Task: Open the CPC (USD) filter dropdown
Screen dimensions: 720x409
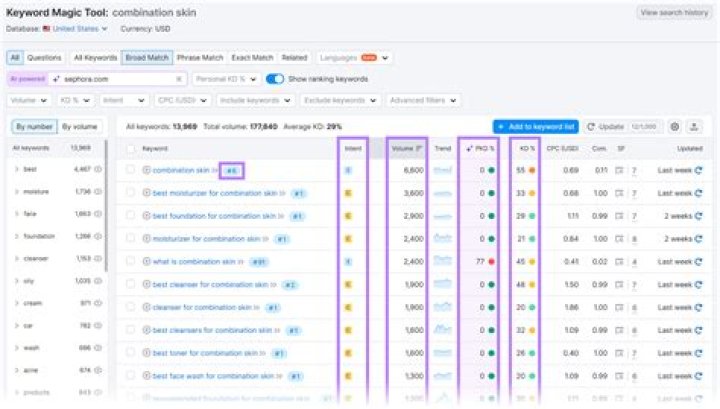Action: pos(182,100)
